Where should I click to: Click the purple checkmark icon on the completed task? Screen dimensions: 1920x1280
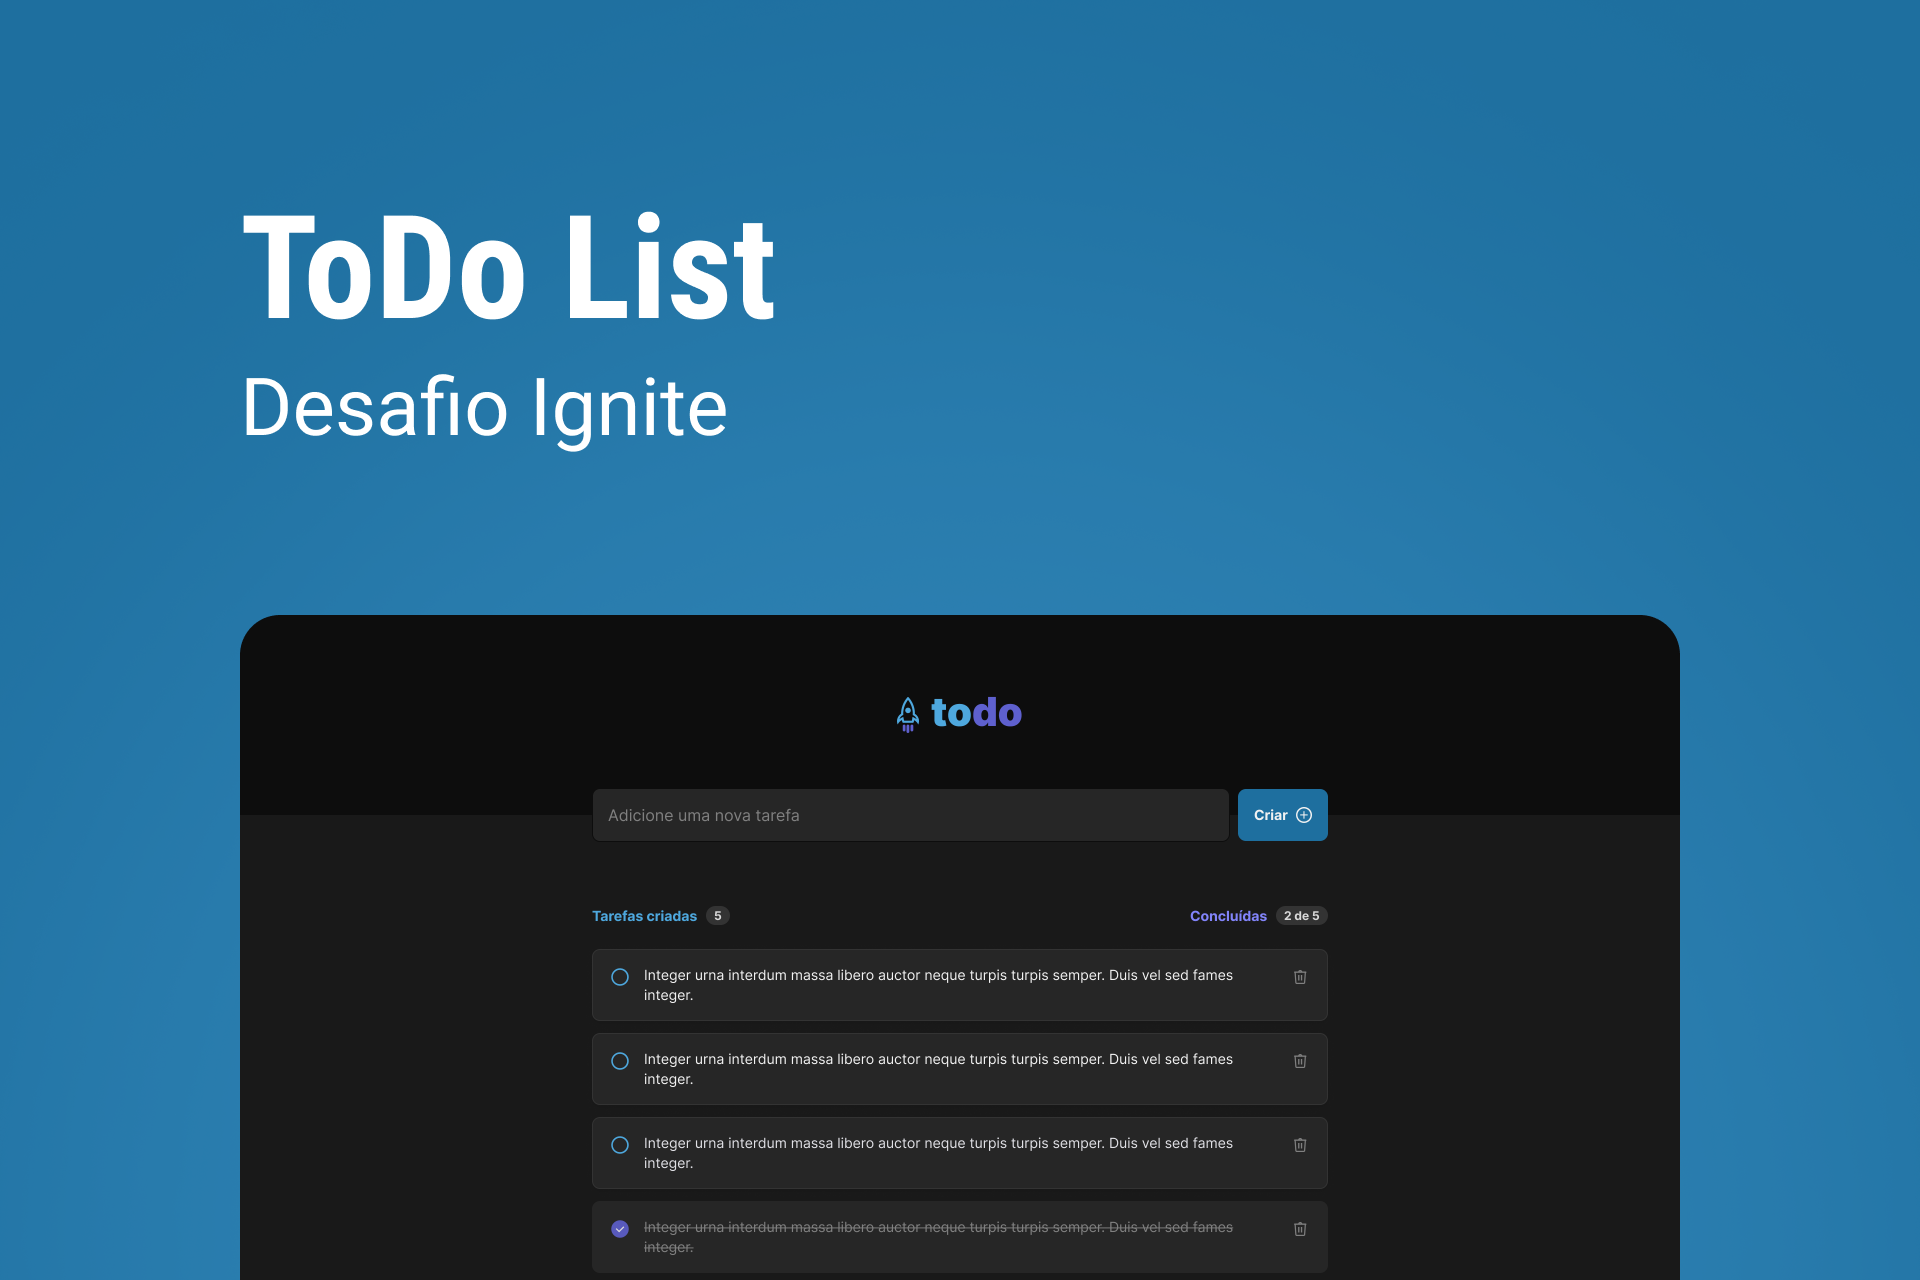coord(619,1228)
